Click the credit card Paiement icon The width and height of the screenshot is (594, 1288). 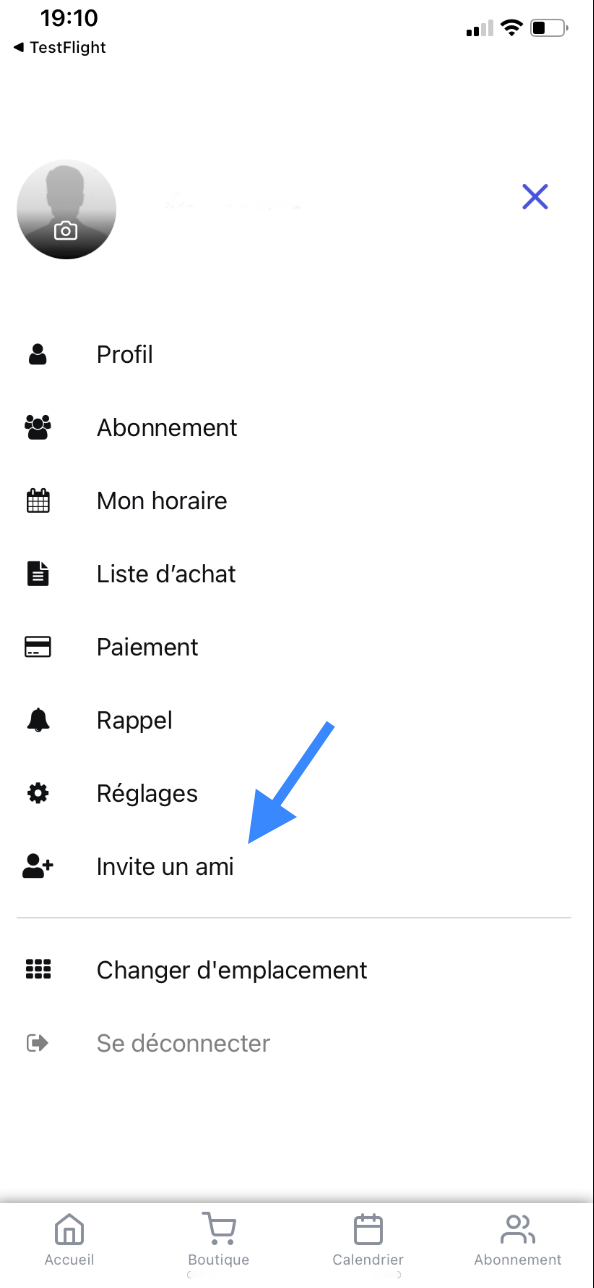click(x=38, y=647)
